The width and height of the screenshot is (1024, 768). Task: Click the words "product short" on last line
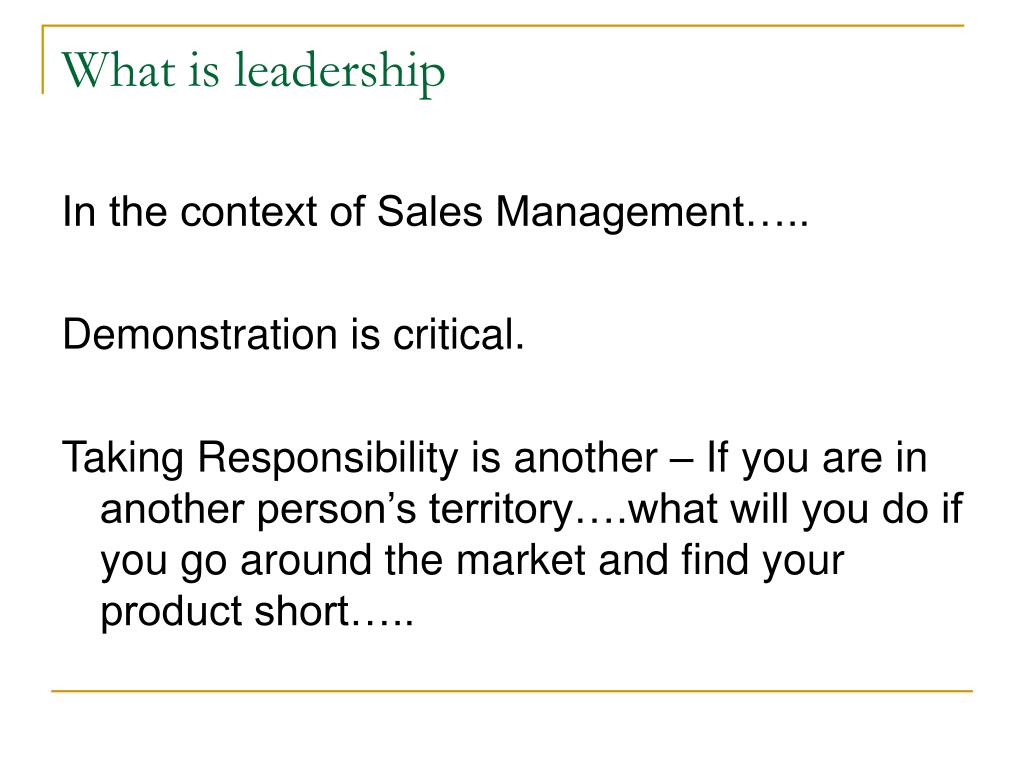click(225, 611)
